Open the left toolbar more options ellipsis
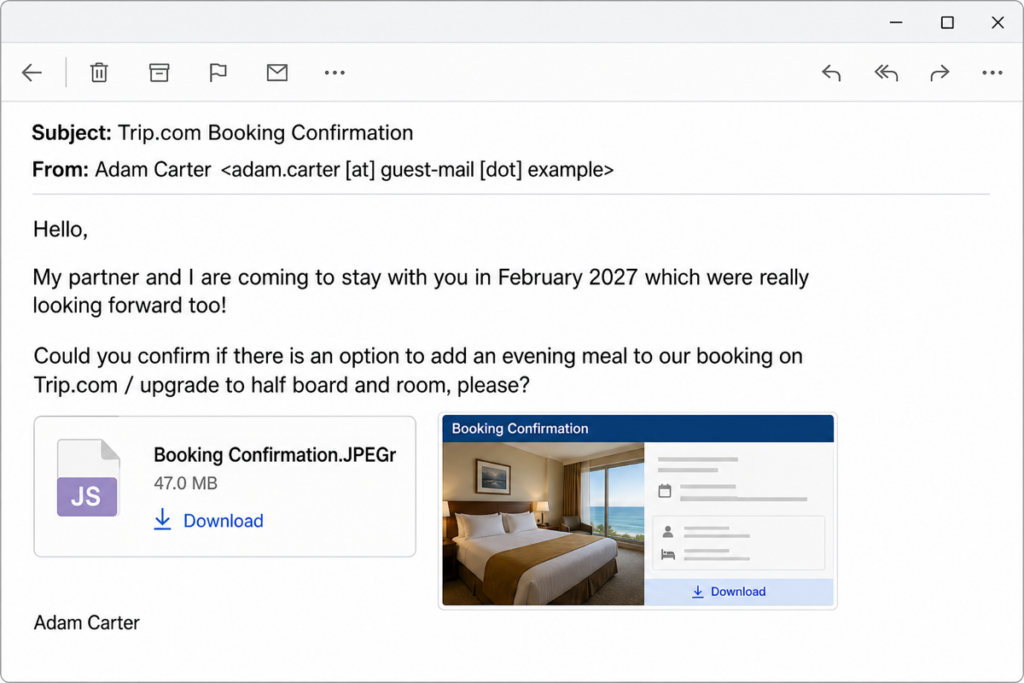The image size is (1024, 683). (334, 72)
